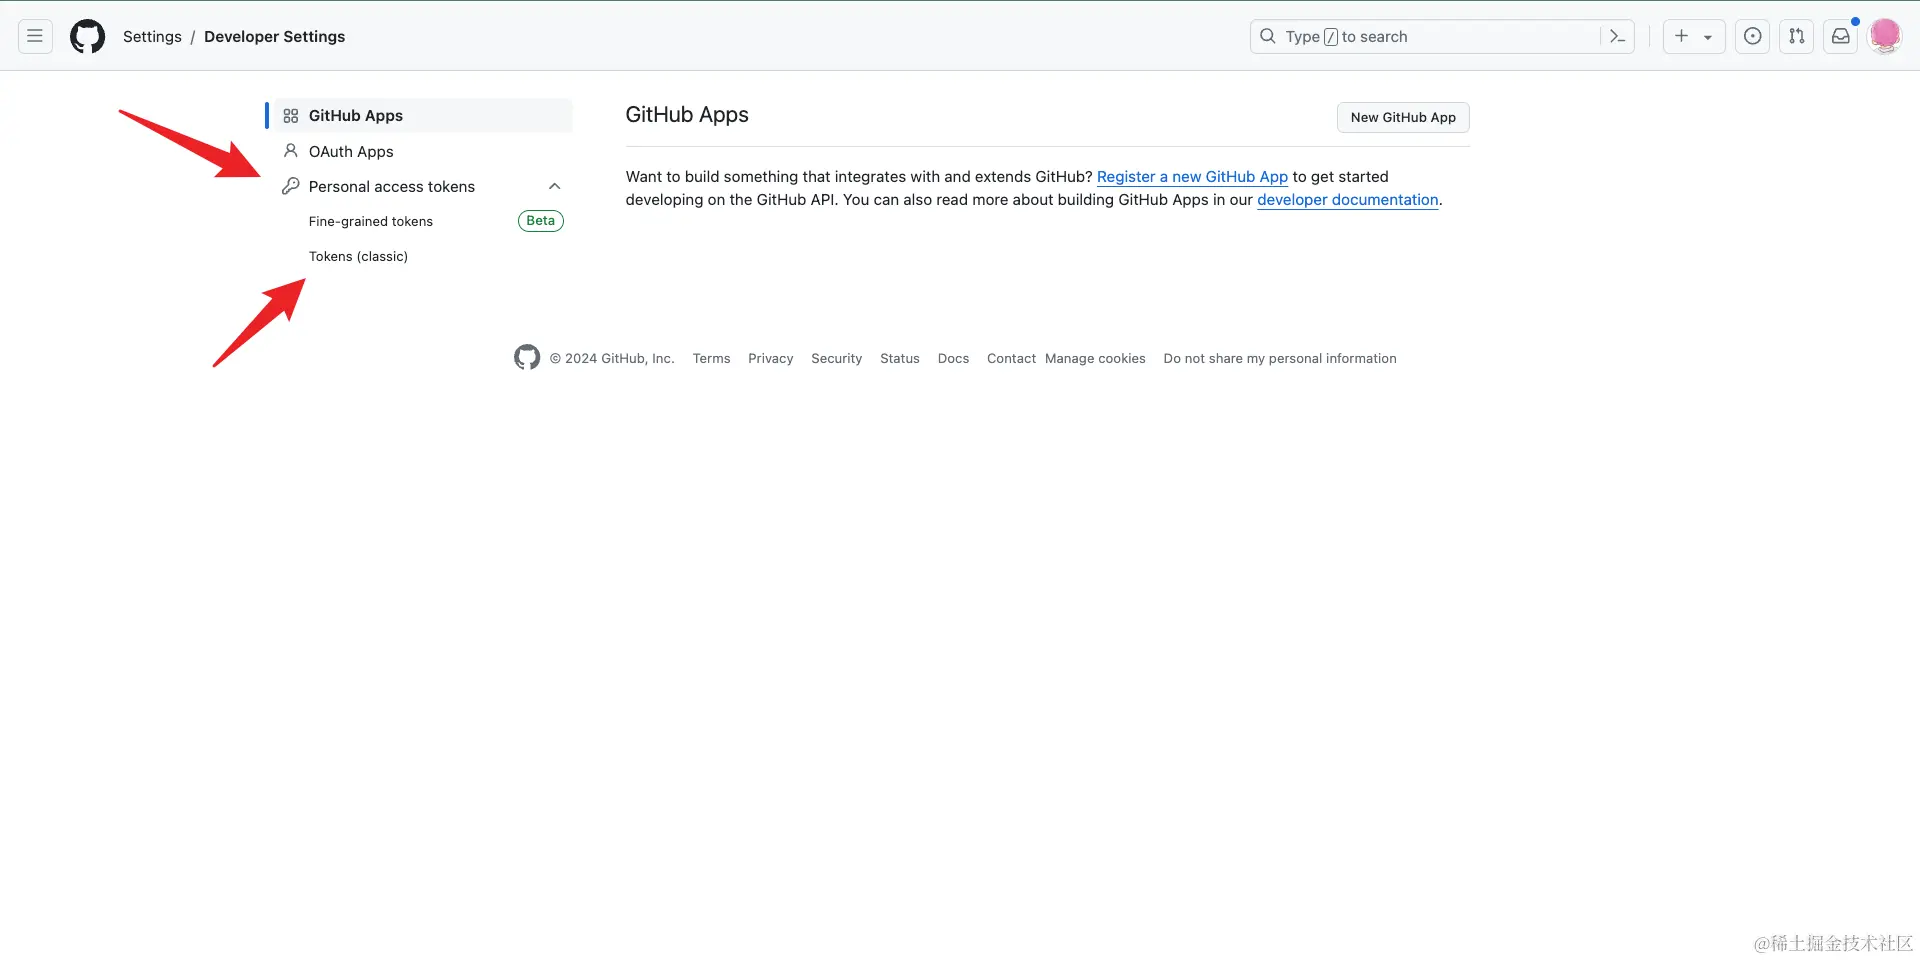Open the Status footer link
1920x960 pixels.
[x=899, y=358]
